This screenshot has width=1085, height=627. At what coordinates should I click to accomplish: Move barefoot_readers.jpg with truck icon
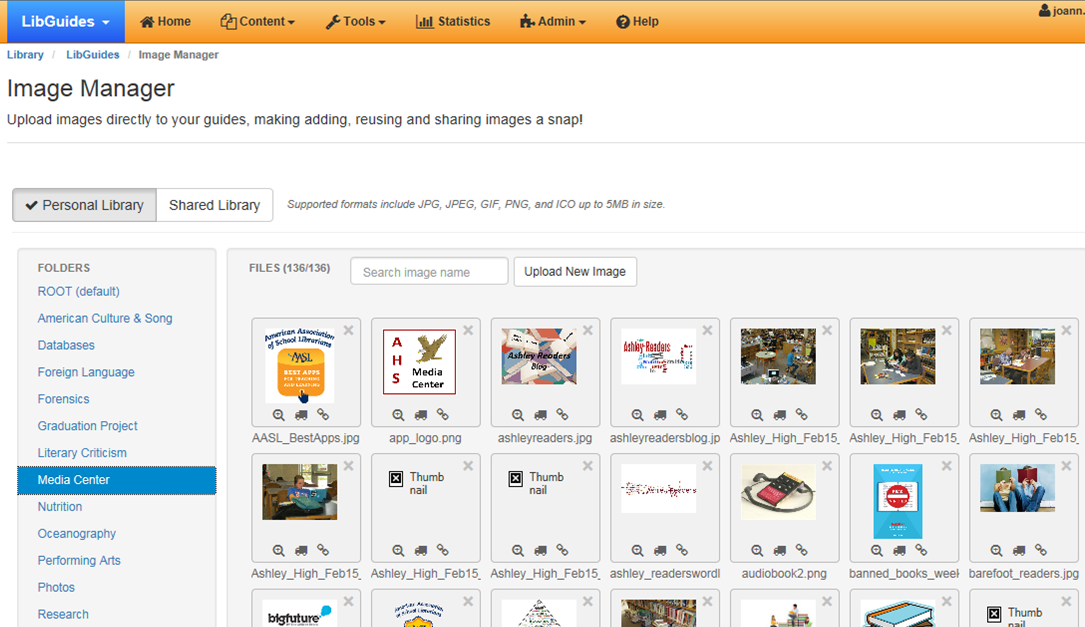coord(1019,551)
